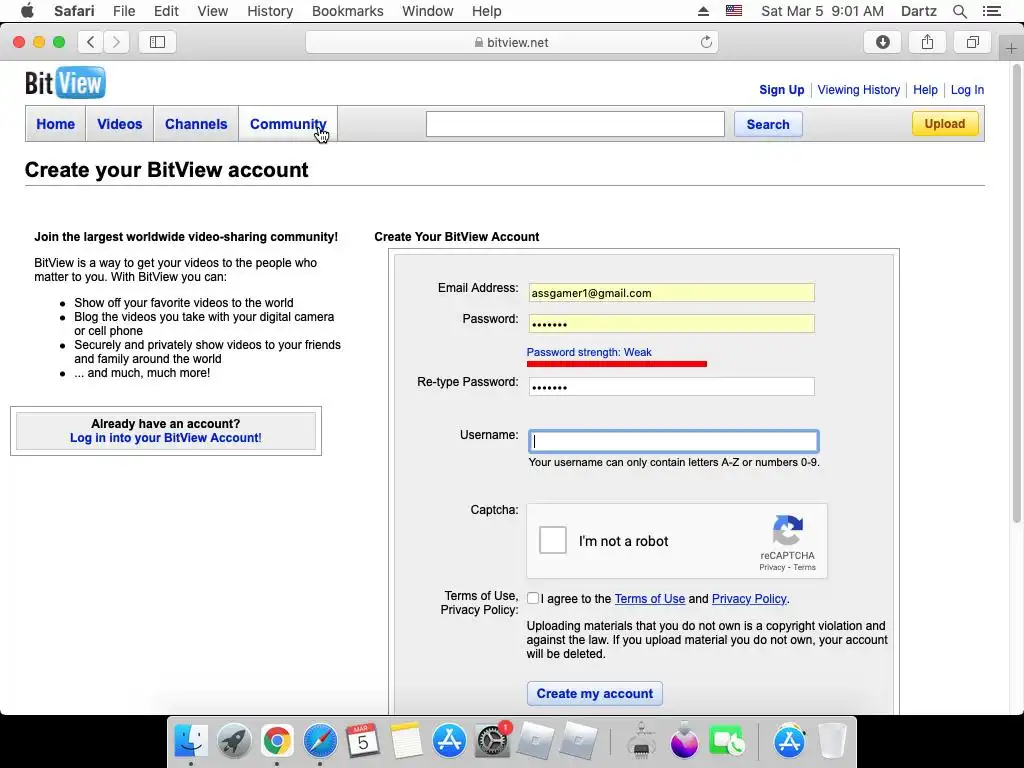
Task: Click the US flag input source
Action: click(734, 11)
